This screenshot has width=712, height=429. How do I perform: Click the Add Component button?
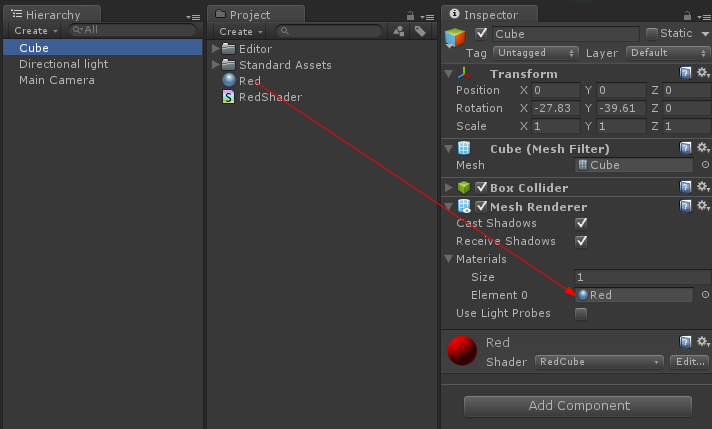[578, 406]
